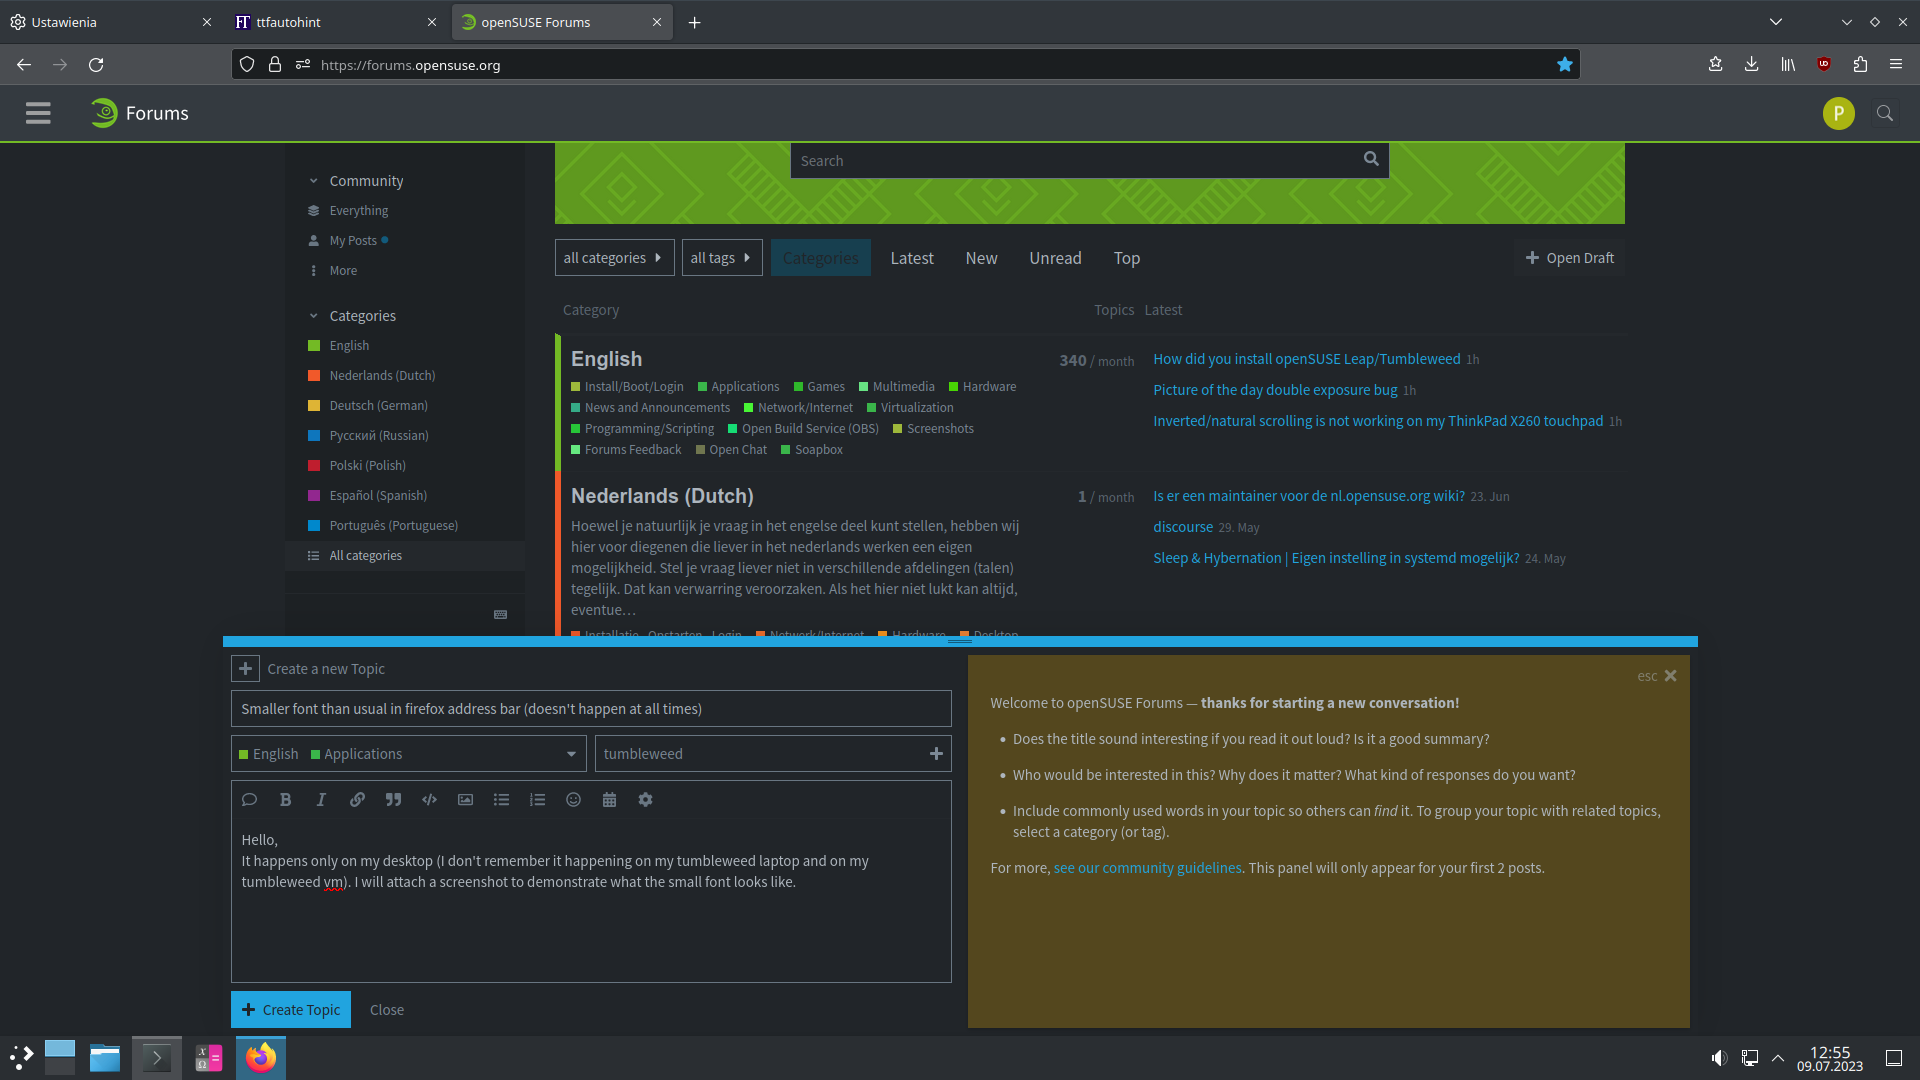
Task: Click the Italic formatting icon
Action: [x=321, y=800]
